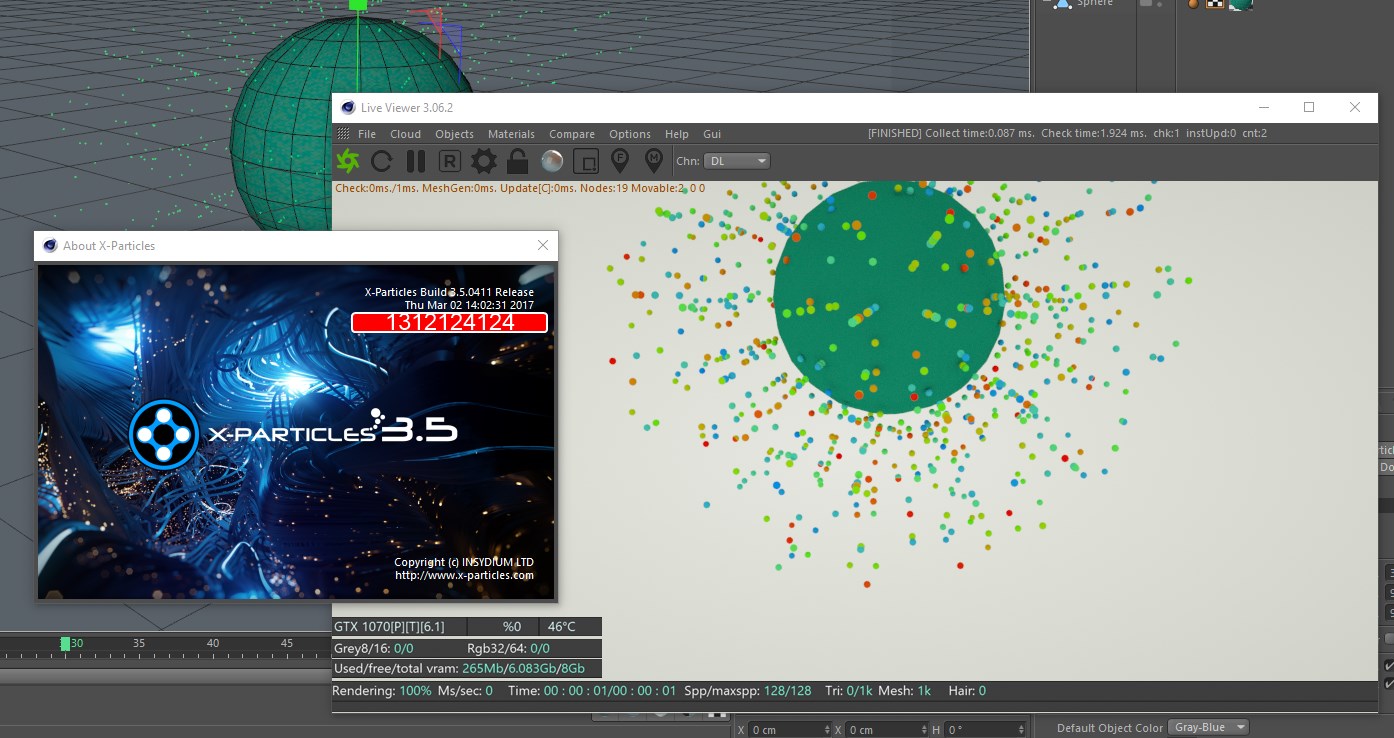The image size is (1394, 738).
Task: Click the 'X-Particles Build 3.5.0411 Release' text
Action: coord(449,292)
